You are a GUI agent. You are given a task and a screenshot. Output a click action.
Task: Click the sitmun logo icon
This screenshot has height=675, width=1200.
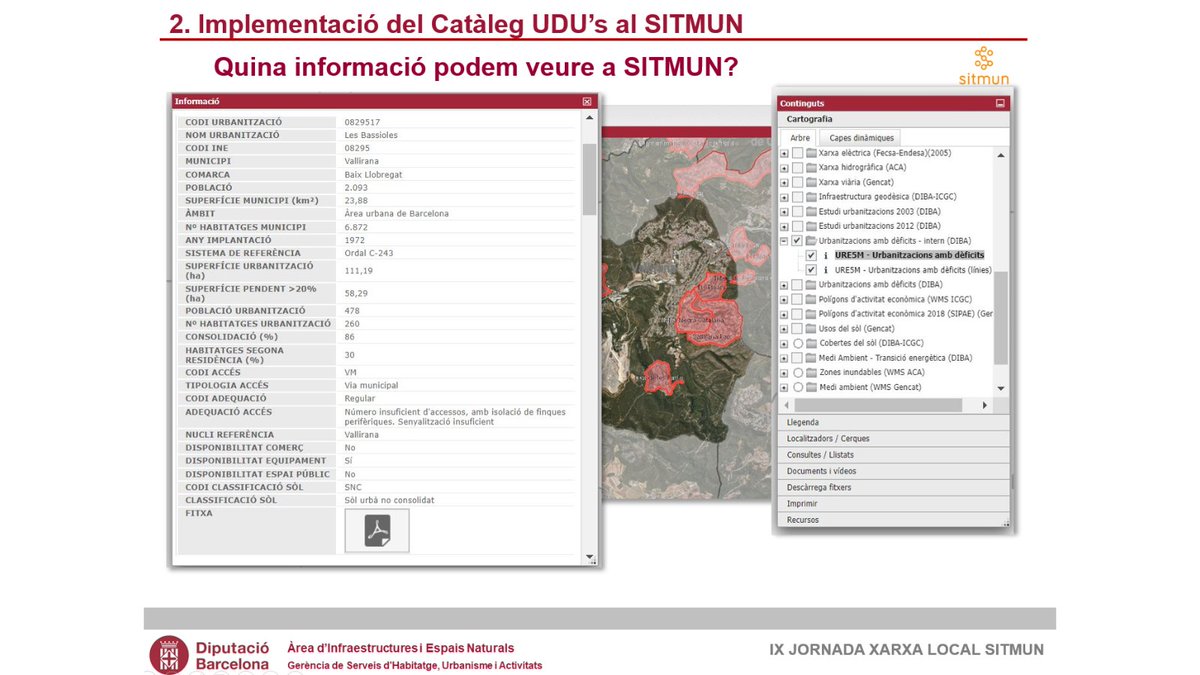pyautogui.click(x=984, y=58)
